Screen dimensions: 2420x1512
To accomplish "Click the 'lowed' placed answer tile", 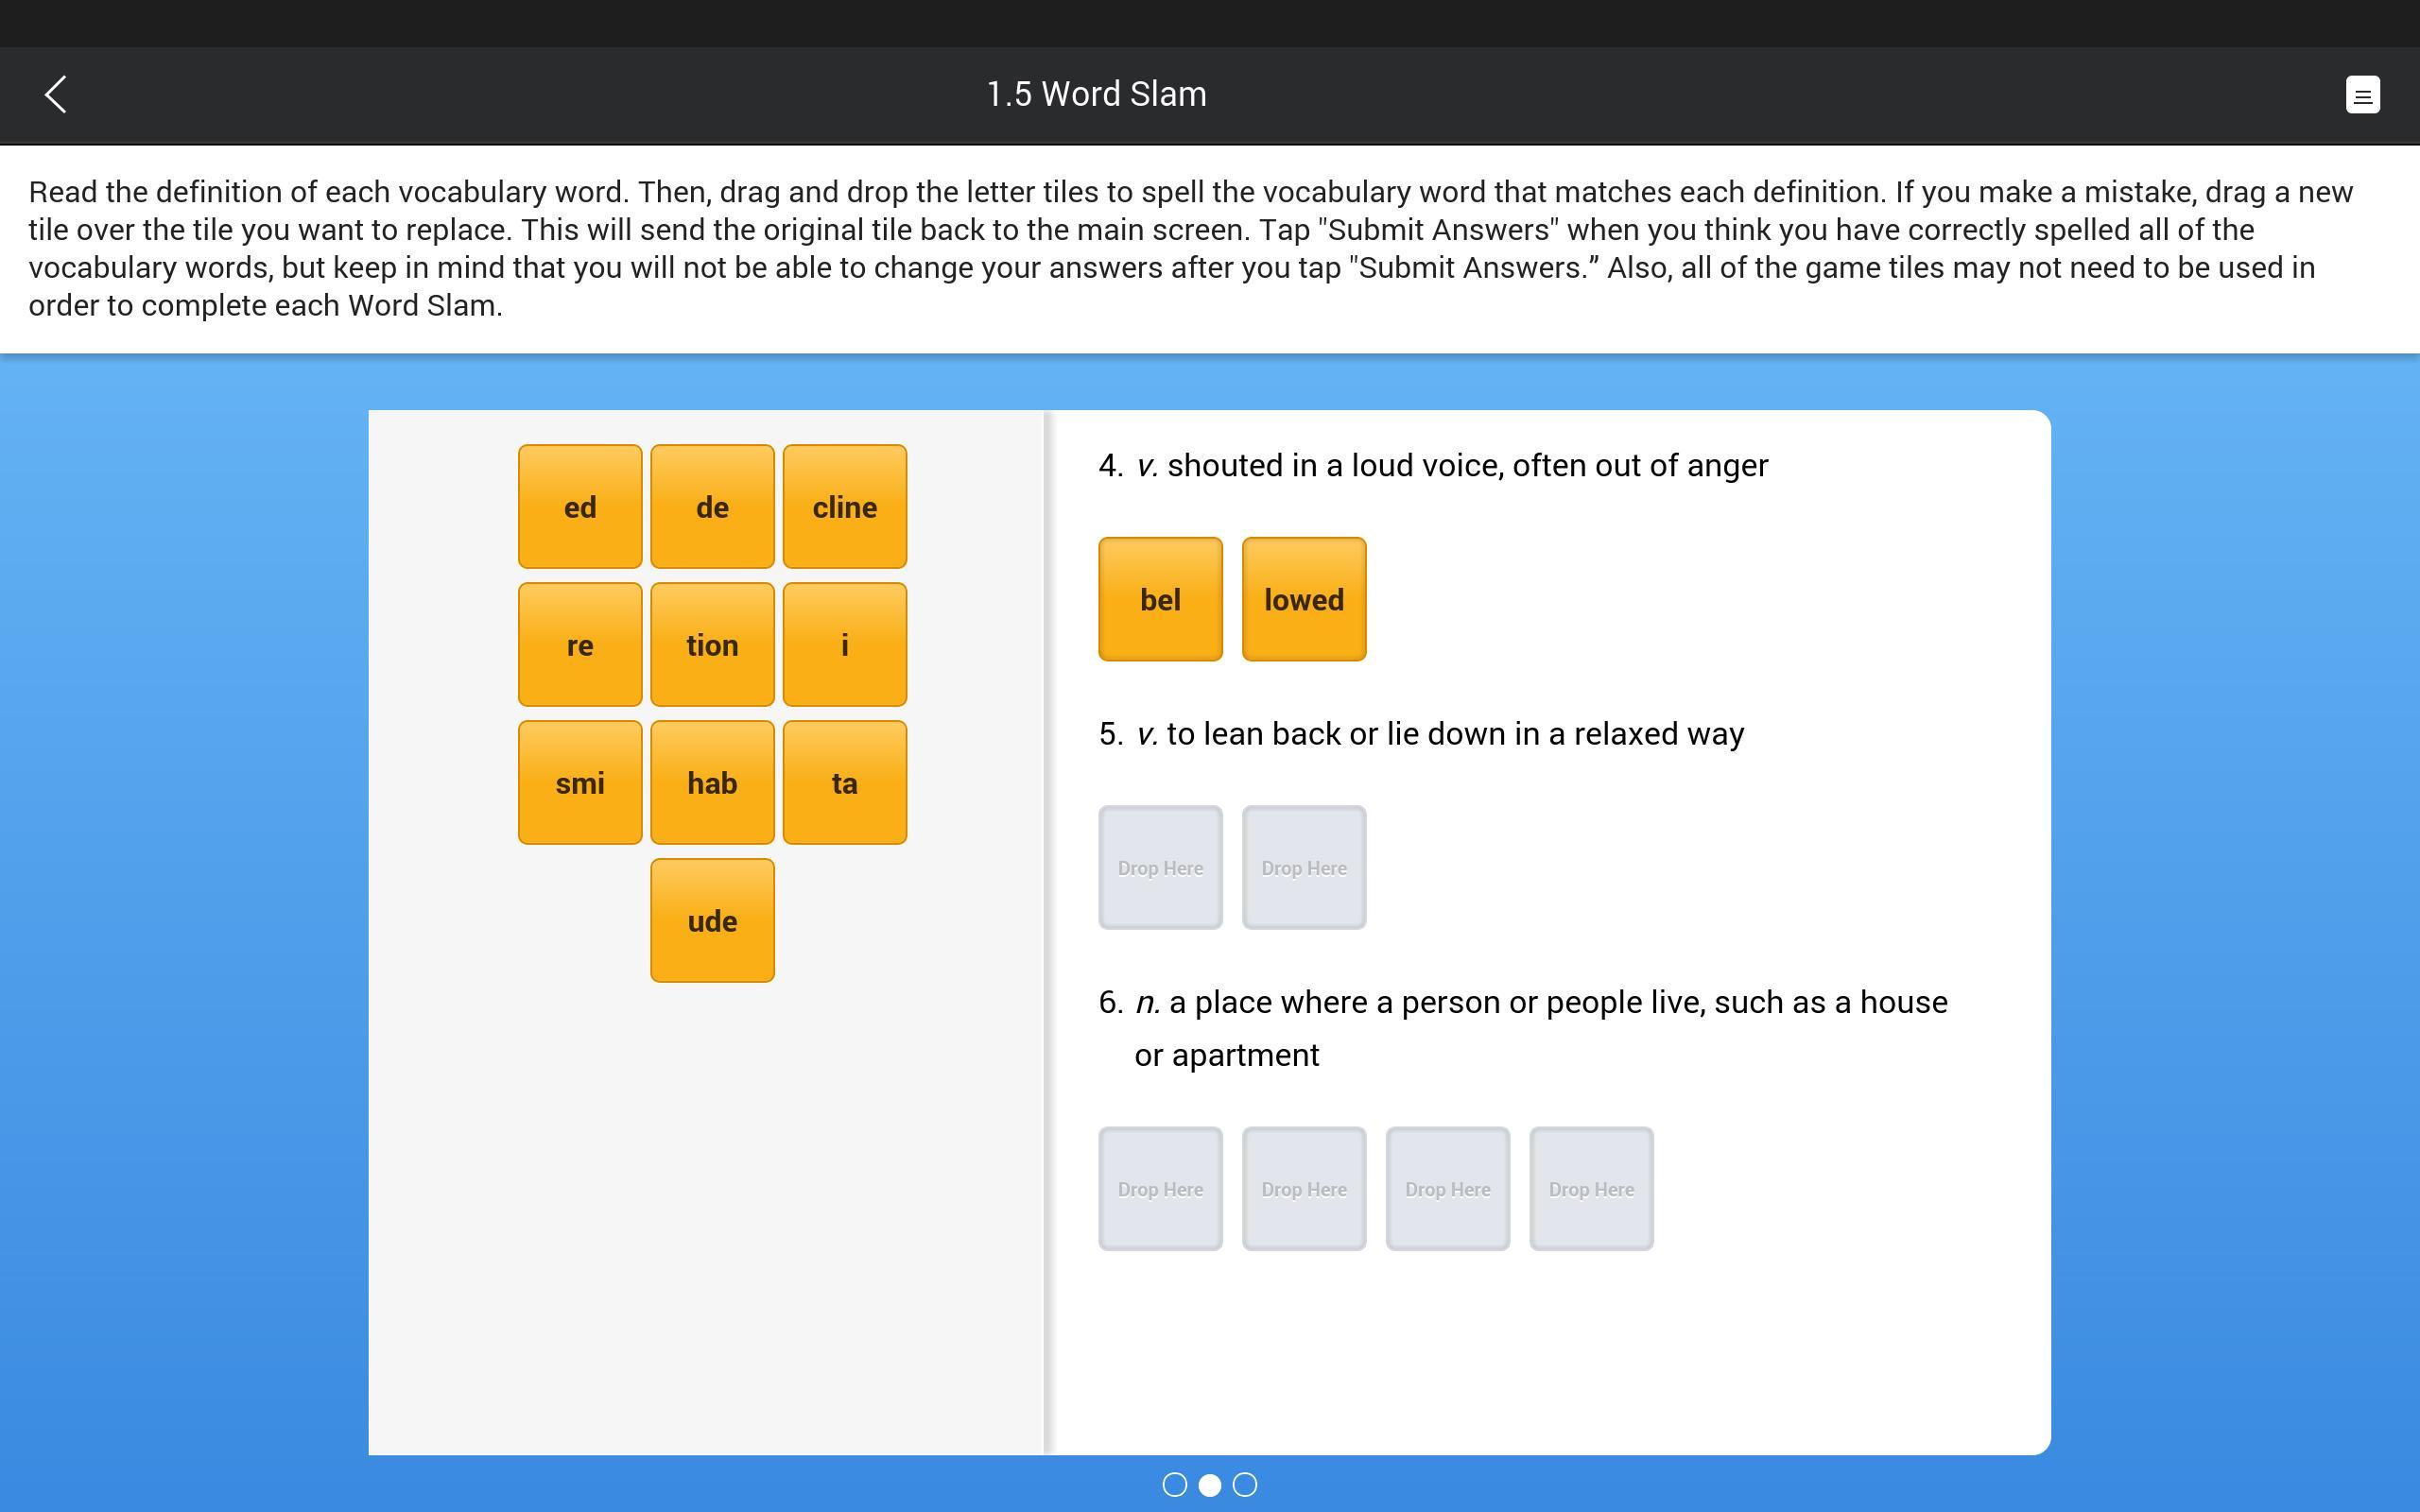I will click(1304, 599).
